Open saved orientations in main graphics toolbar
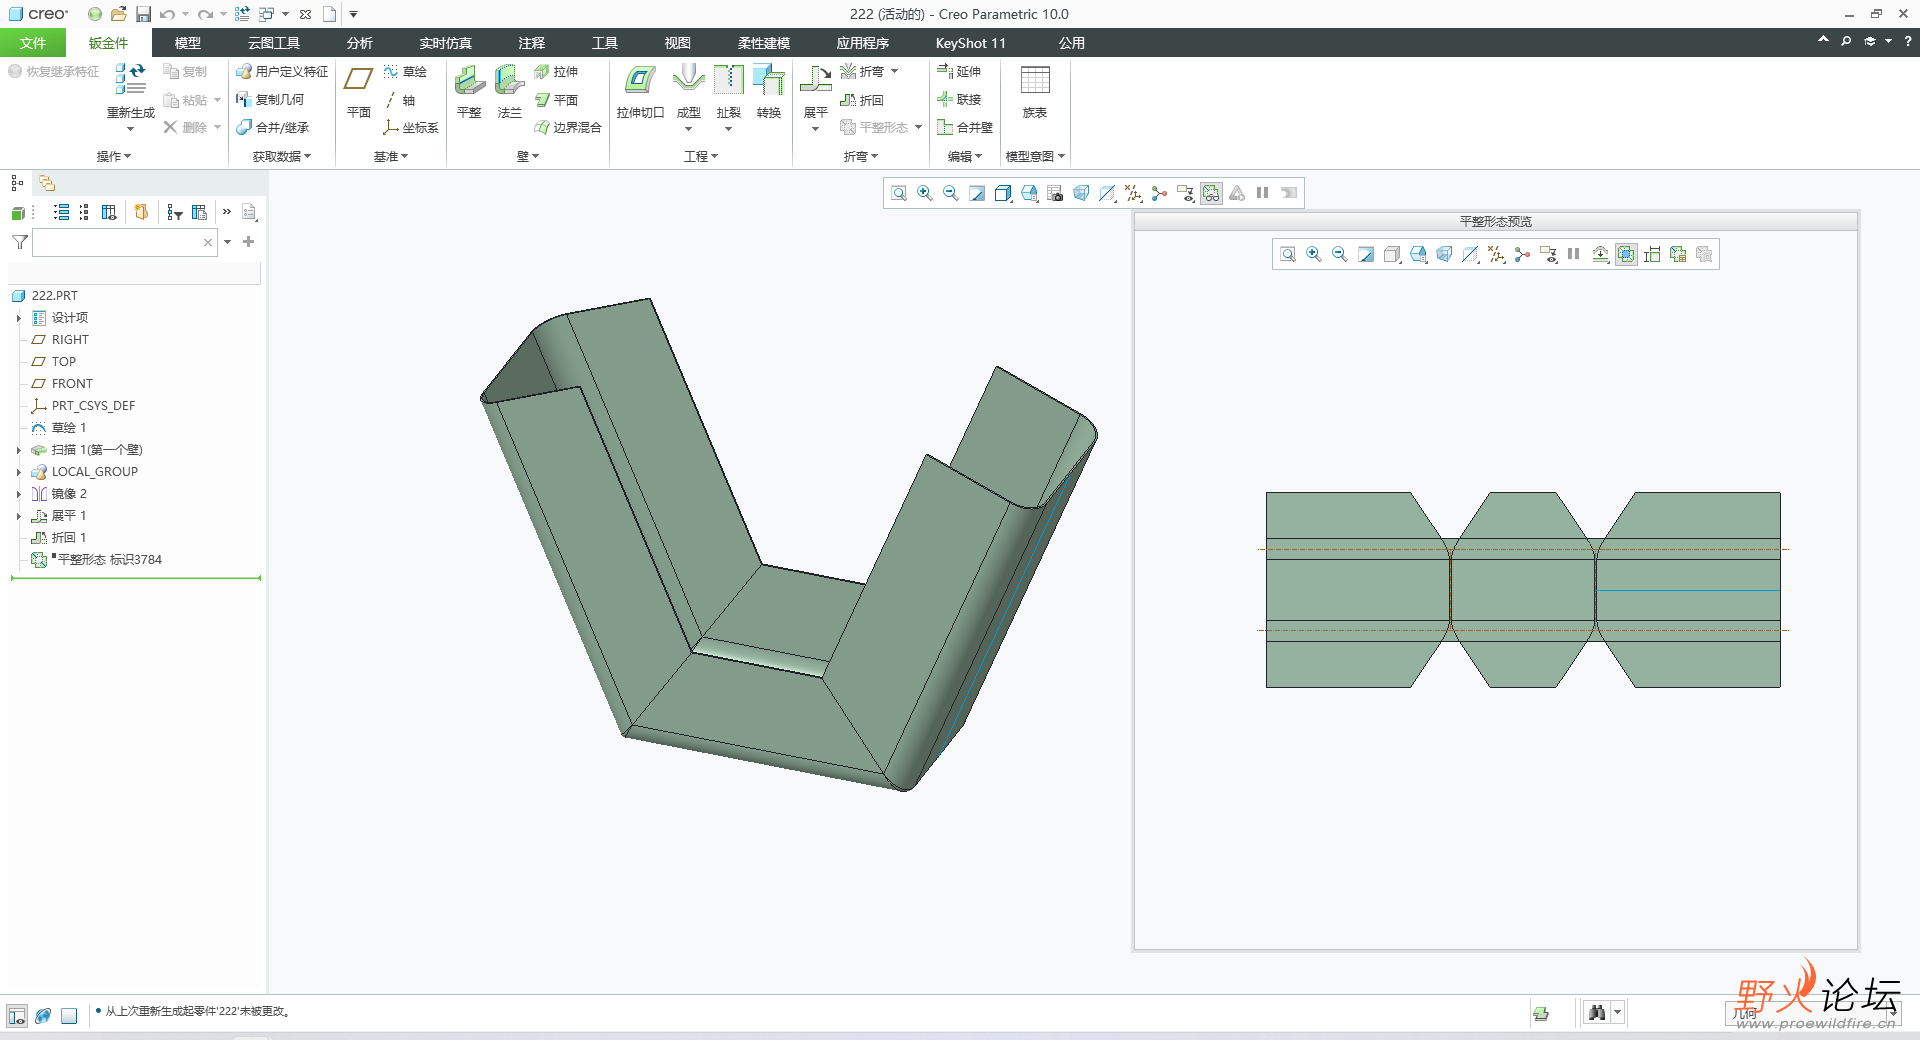This screenshot has width=1920, height=1040. point(1029,193)
